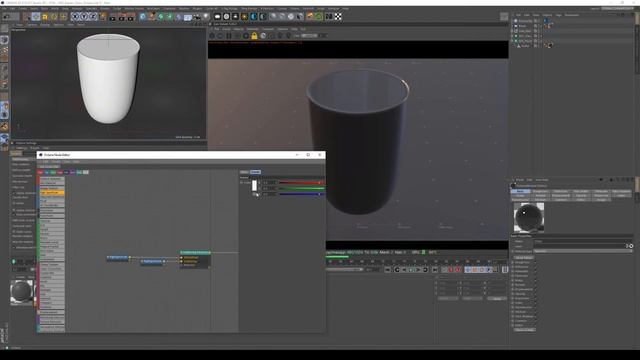The height and width of the screenshot is (360, 640).
Task: Adjust the red channel slider in Node Editor
Action: tap(301, 182)
